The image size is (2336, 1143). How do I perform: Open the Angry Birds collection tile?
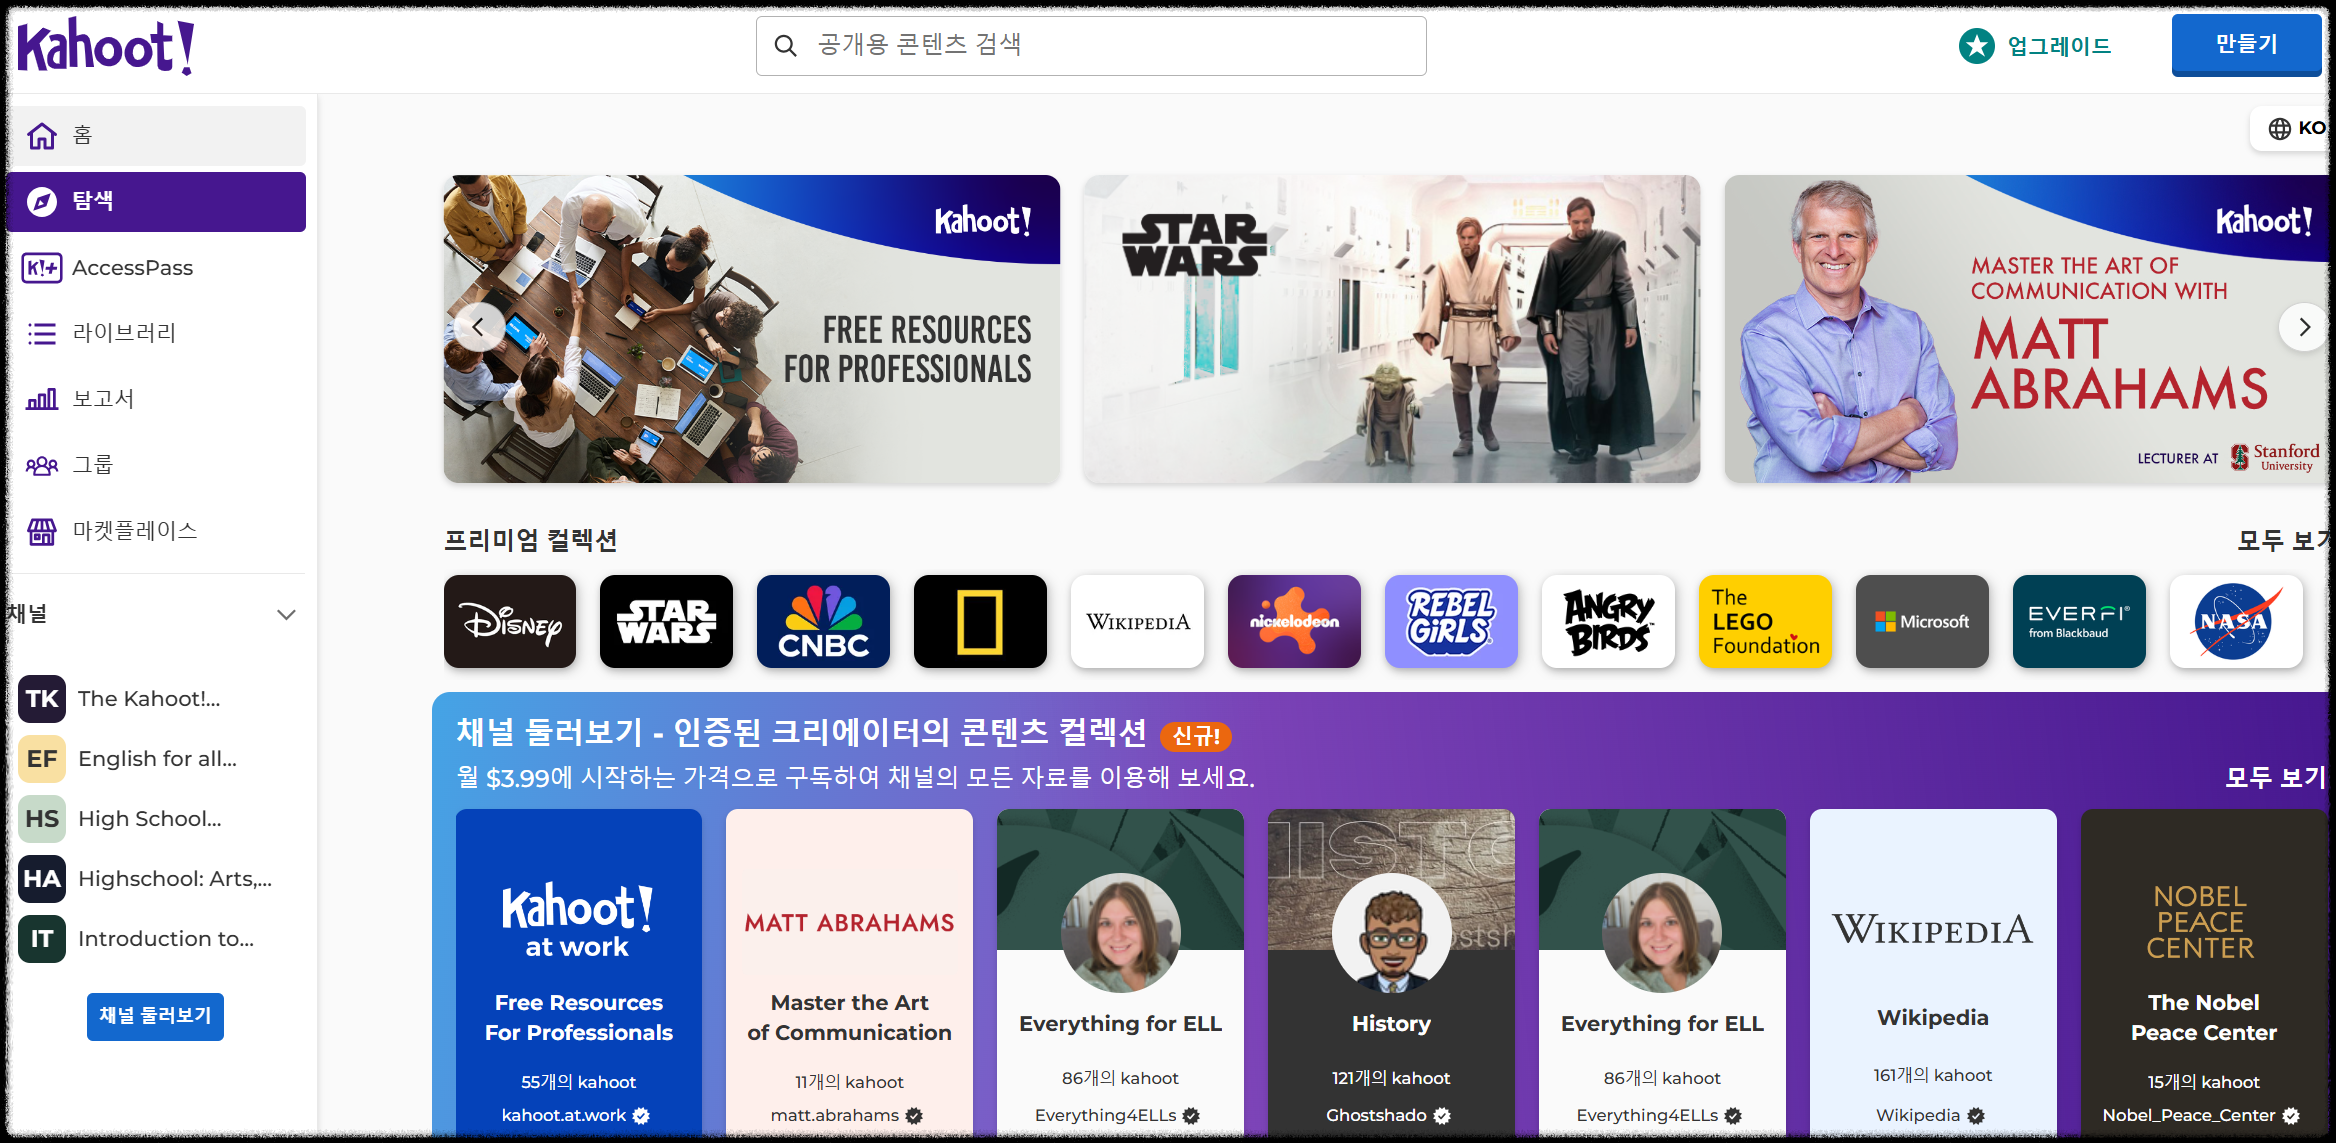coord(1608,621)
